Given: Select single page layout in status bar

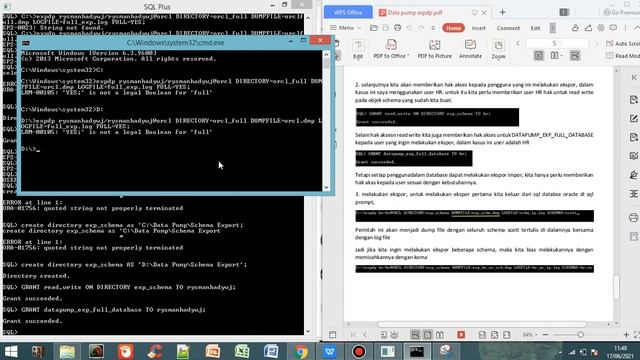Looking at the screenshot, I should (x=427, y=335).
